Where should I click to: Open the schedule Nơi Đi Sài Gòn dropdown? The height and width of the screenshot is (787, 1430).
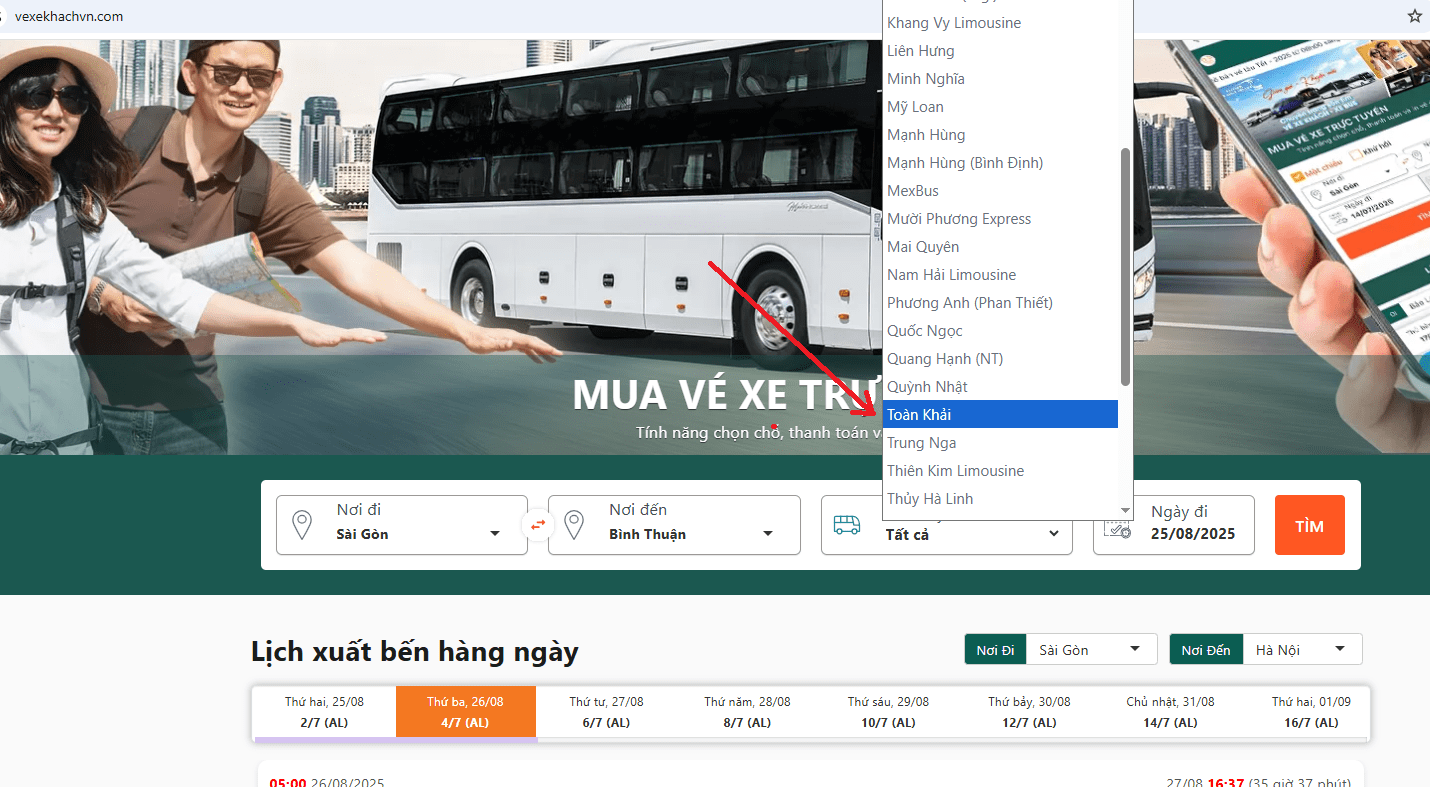pyautogui.click(x=1090, y=650)
